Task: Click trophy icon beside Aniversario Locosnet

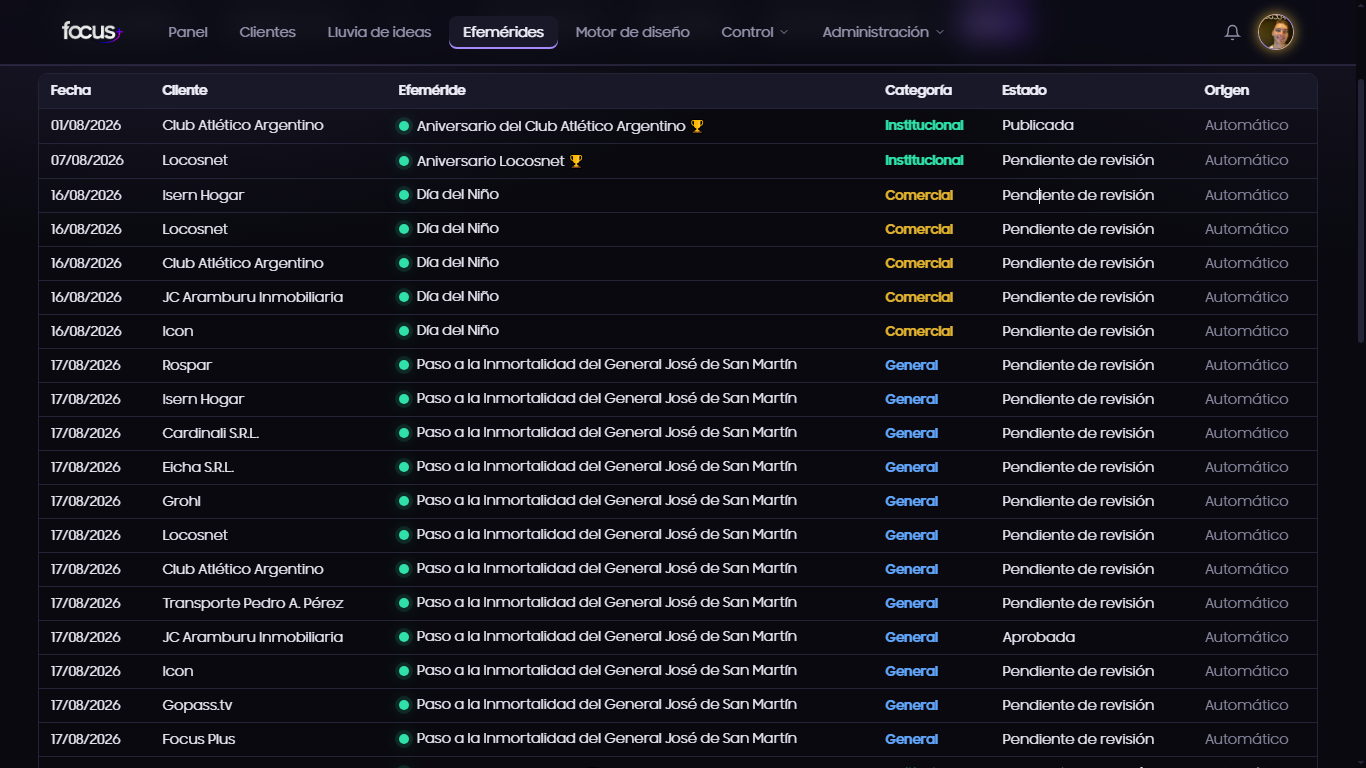Action: click(x=576, y=161)
